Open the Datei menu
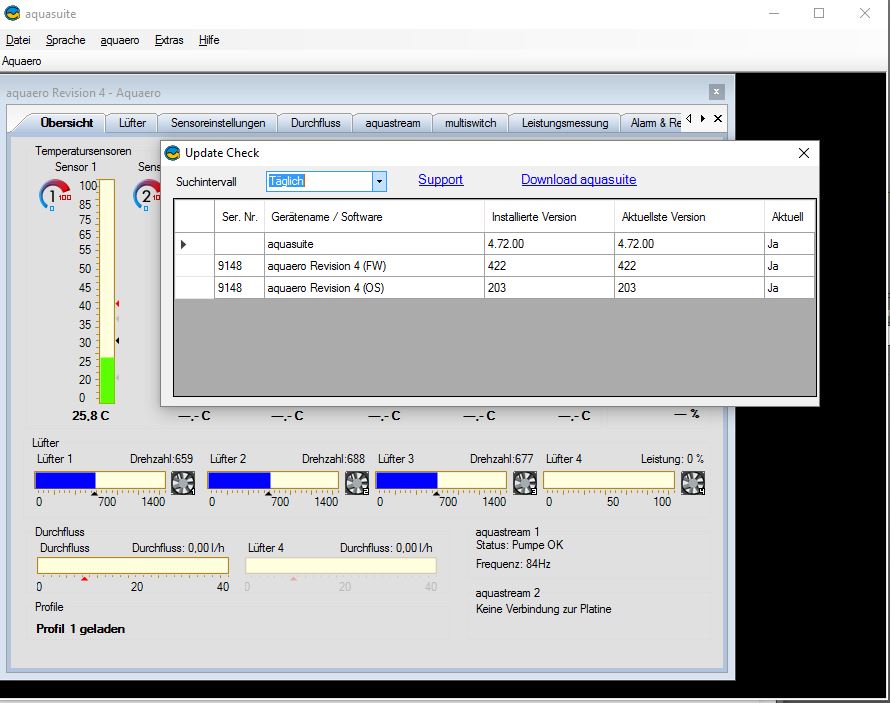 [18, 40]
